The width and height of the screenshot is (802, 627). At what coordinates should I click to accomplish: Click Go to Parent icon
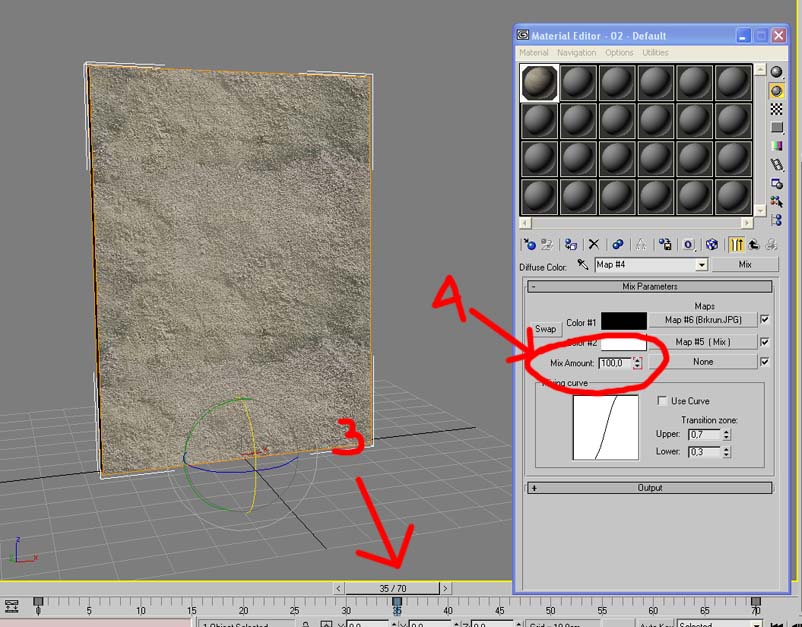753,244
